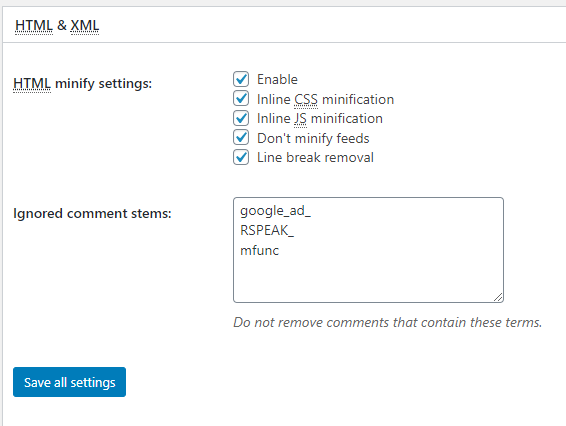Click the Don't minify feeds label text
This screenshot has height=426, width=566.
pos(313,138)
